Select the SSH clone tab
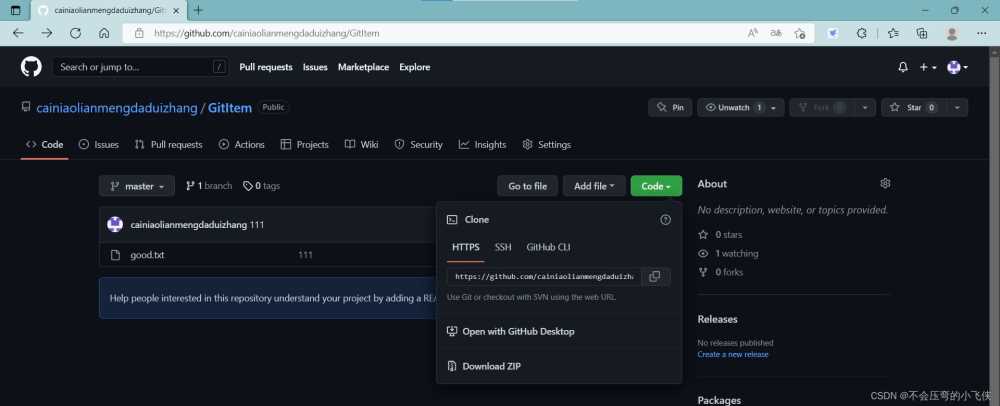This screenshot has width=1000, height=406. 503,247
